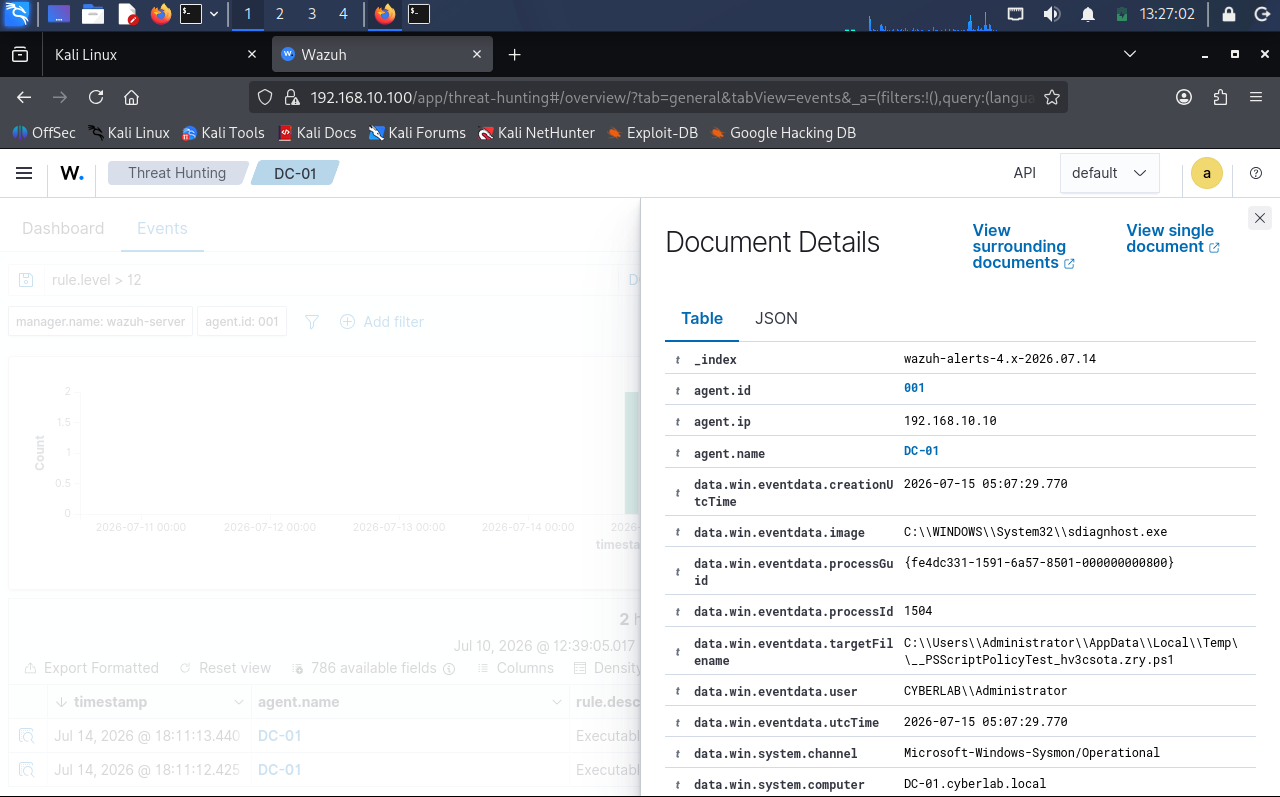Click View surrounding documents link
This screenshot has height=797, width=1280.
coord(1023,246)
